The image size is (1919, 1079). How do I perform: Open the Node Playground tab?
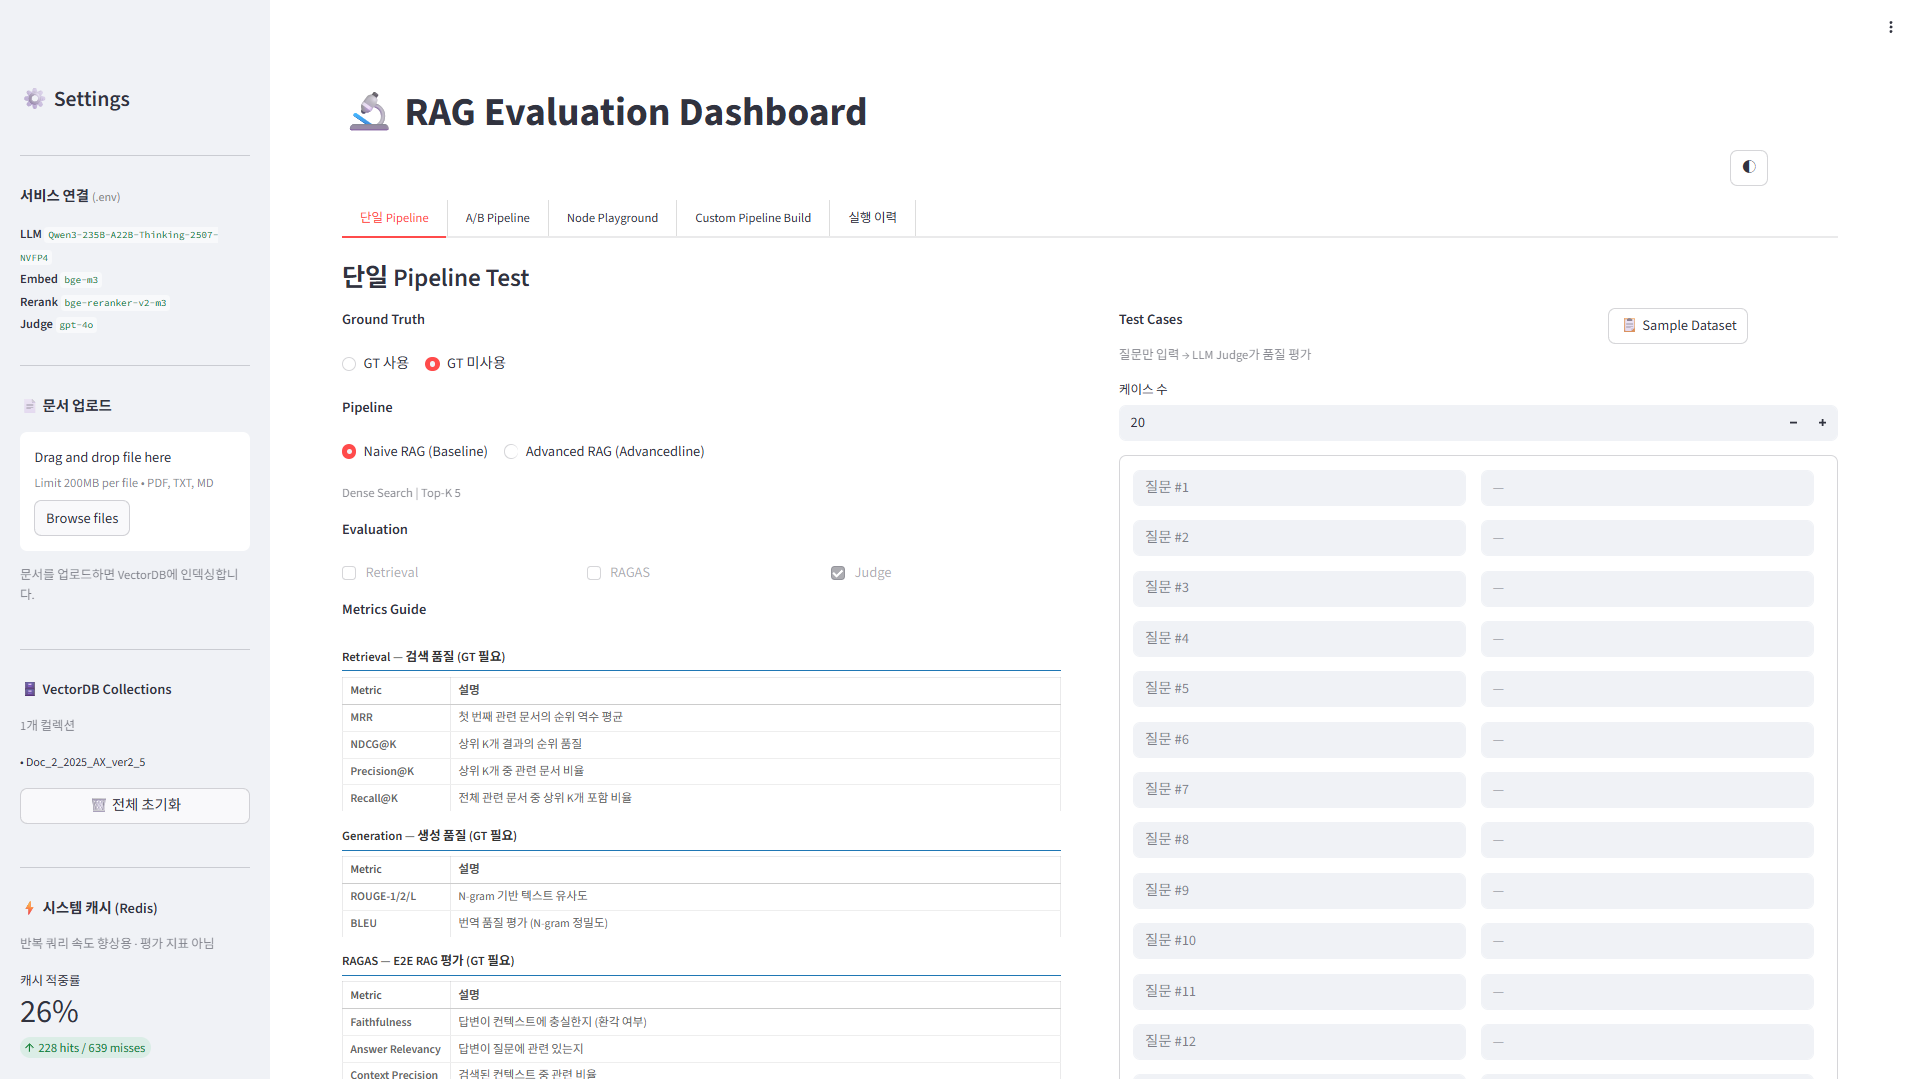(x=611, y=217)
